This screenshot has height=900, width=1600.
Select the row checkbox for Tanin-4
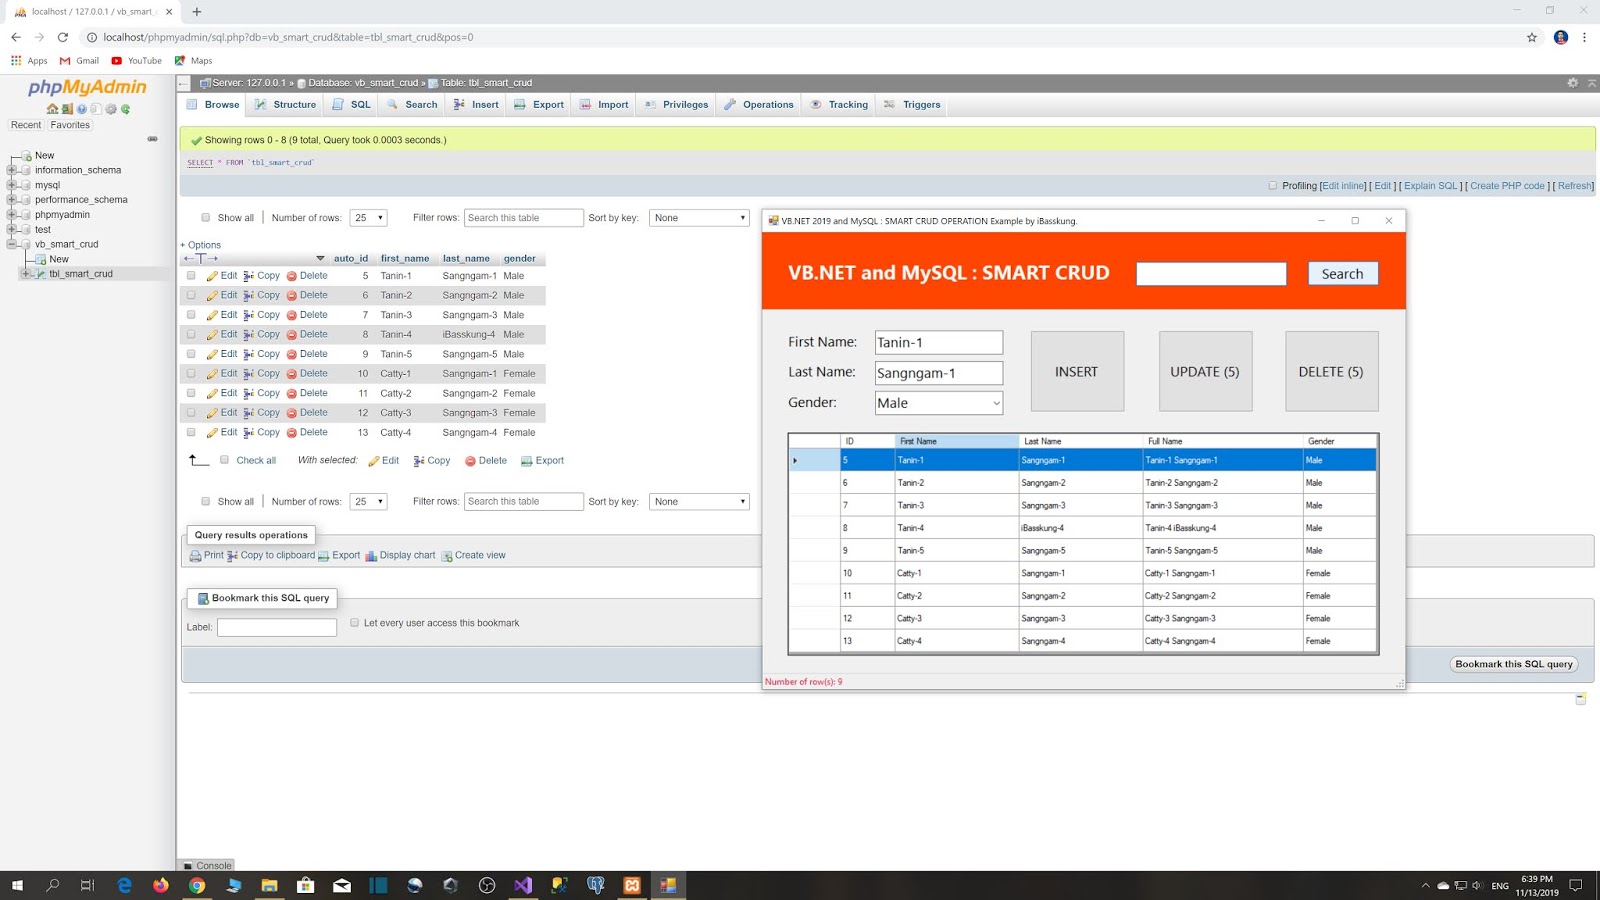[x=191, y=334]
